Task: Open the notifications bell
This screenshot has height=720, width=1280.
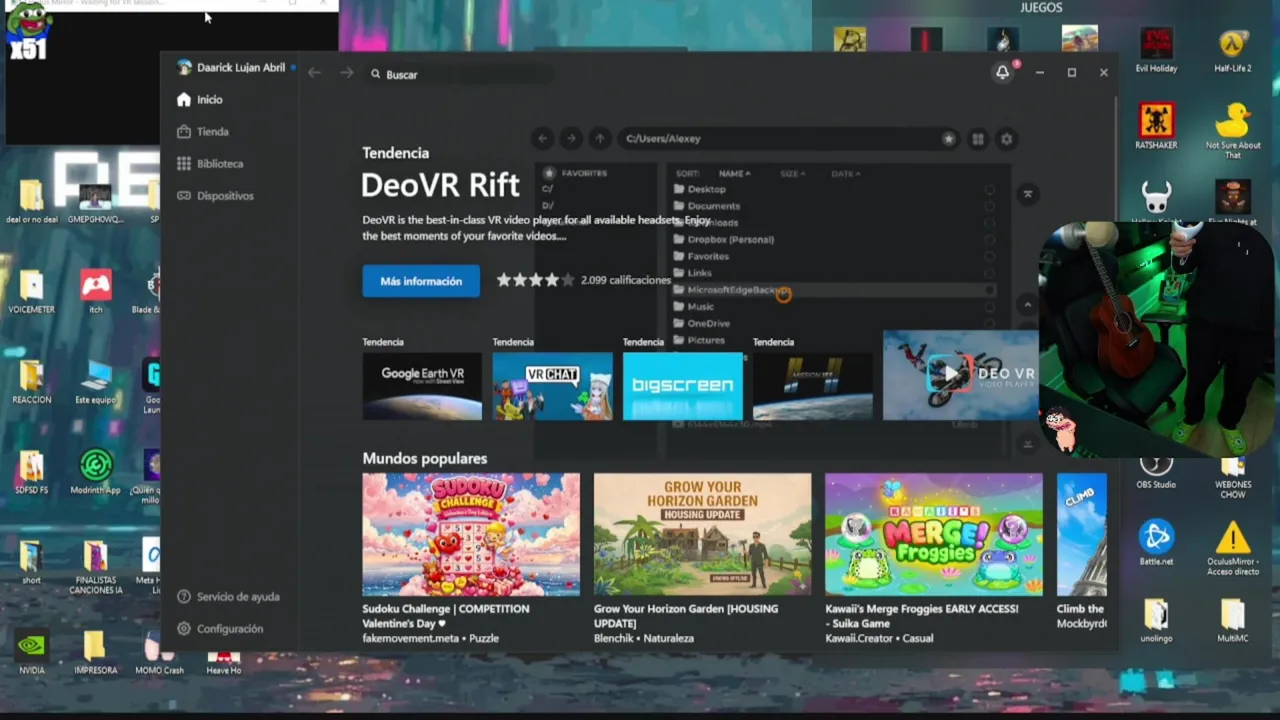Action: pyautogui.click(x=1003, y=72)
